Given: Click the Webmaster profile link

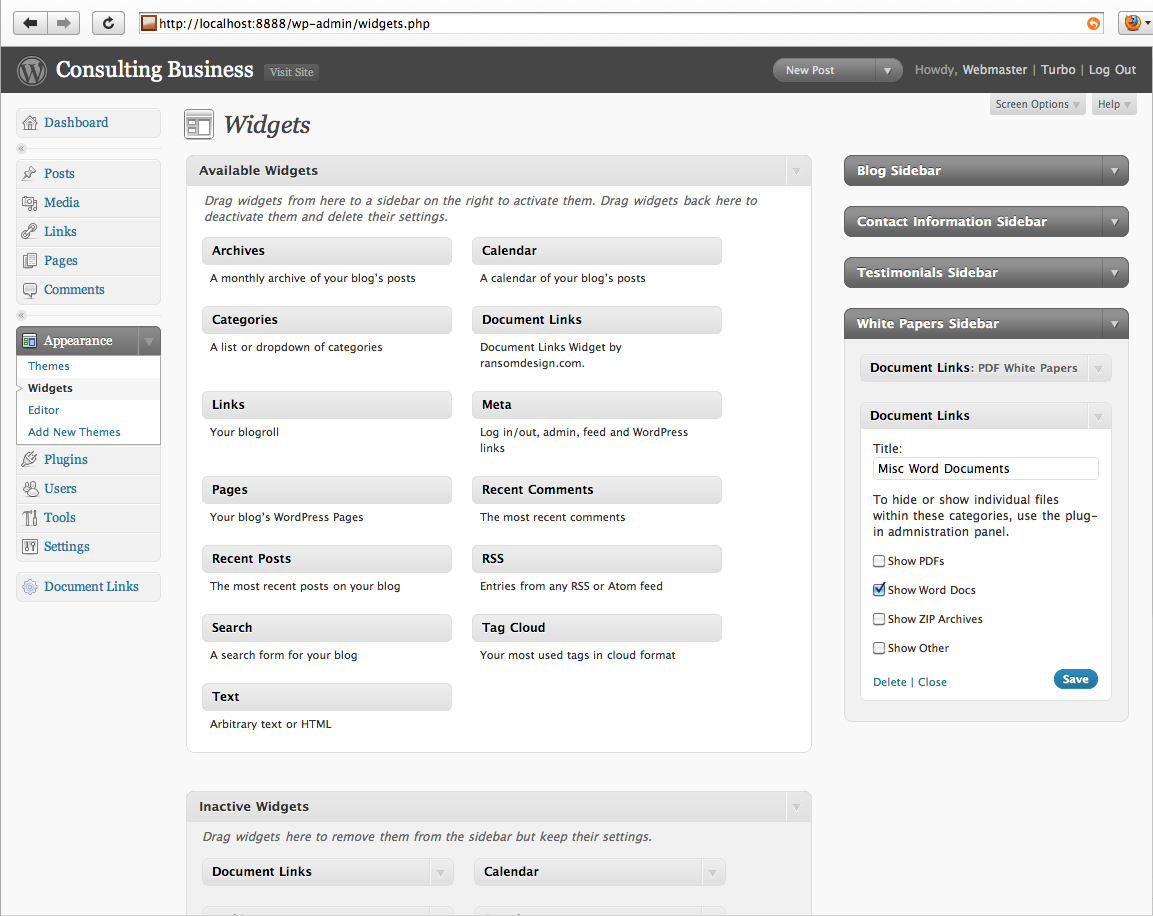Looking at the screenshot, I should click(994, 70).
